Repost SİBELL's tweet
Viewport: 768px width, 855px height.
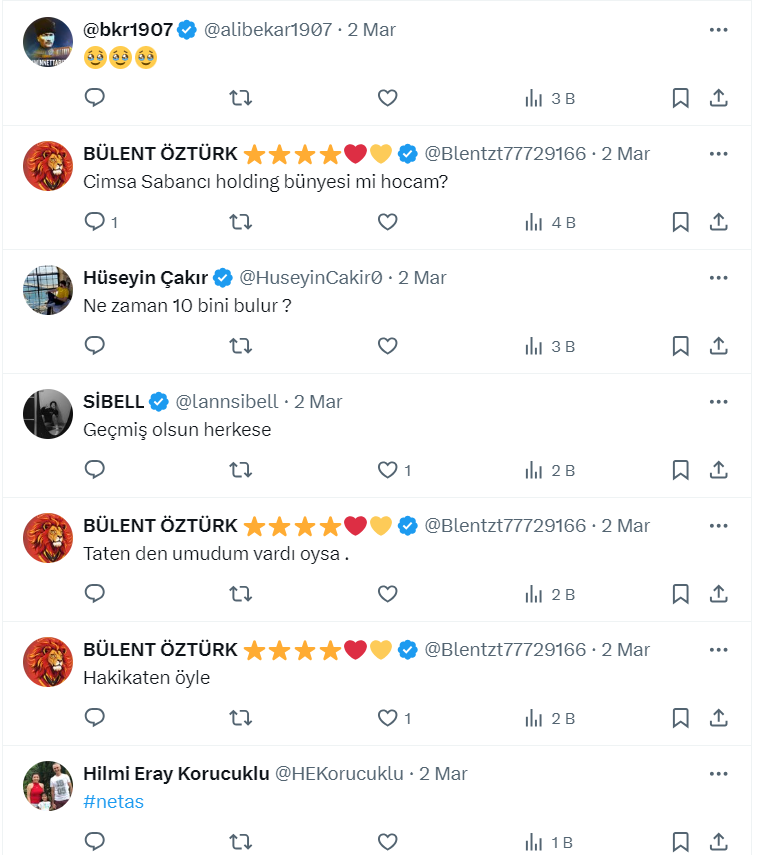click(241, 470)
